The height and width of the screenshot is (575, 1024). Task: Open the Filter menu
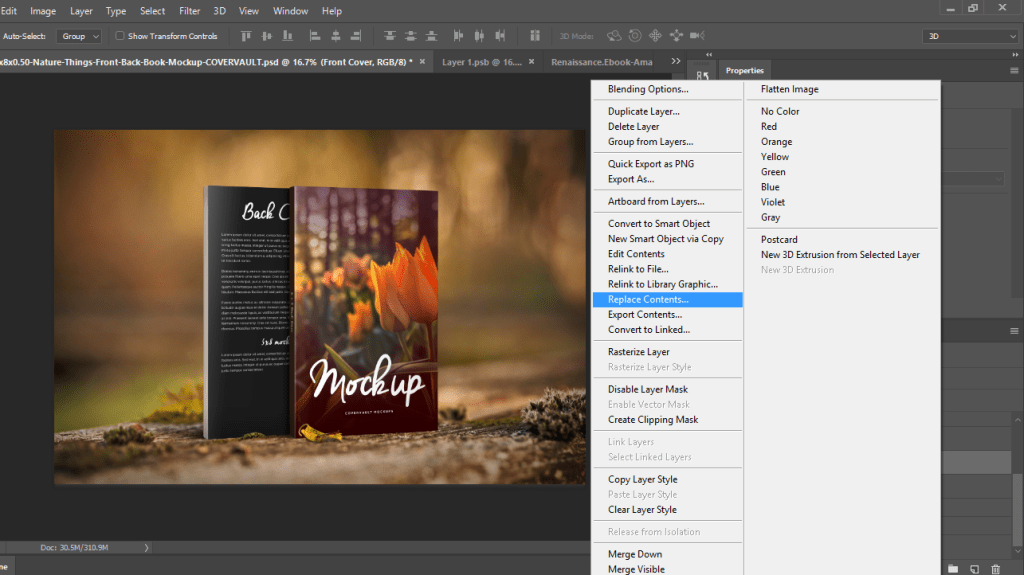[x=189, y=11]
